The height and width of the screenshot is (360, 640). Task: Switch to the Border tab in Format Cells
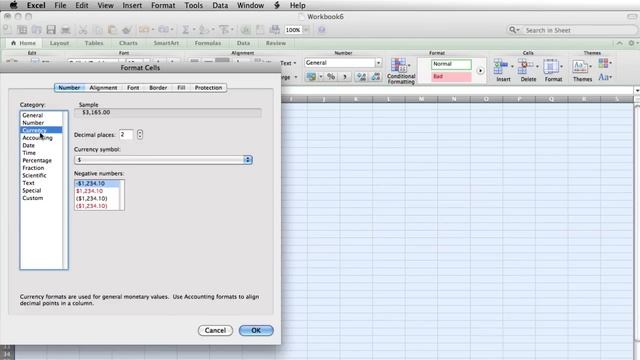point(158,88)
